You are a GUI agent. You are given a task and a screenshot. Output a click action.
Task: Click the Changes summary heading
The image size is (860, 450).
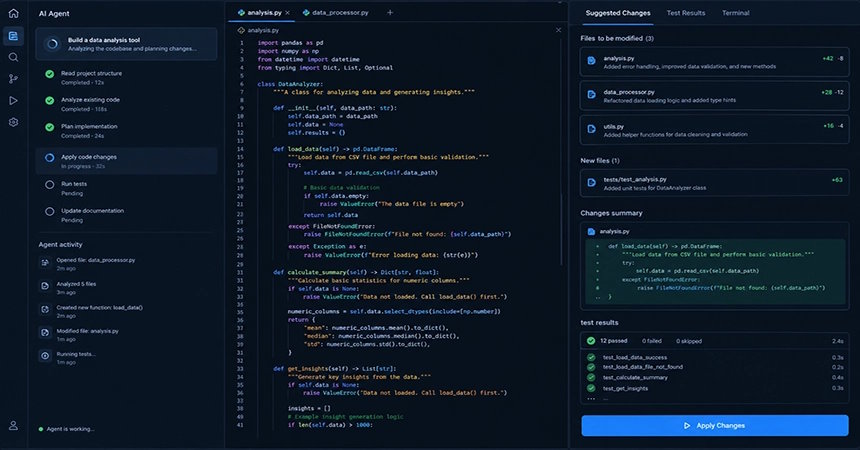[x=611, y=213]
